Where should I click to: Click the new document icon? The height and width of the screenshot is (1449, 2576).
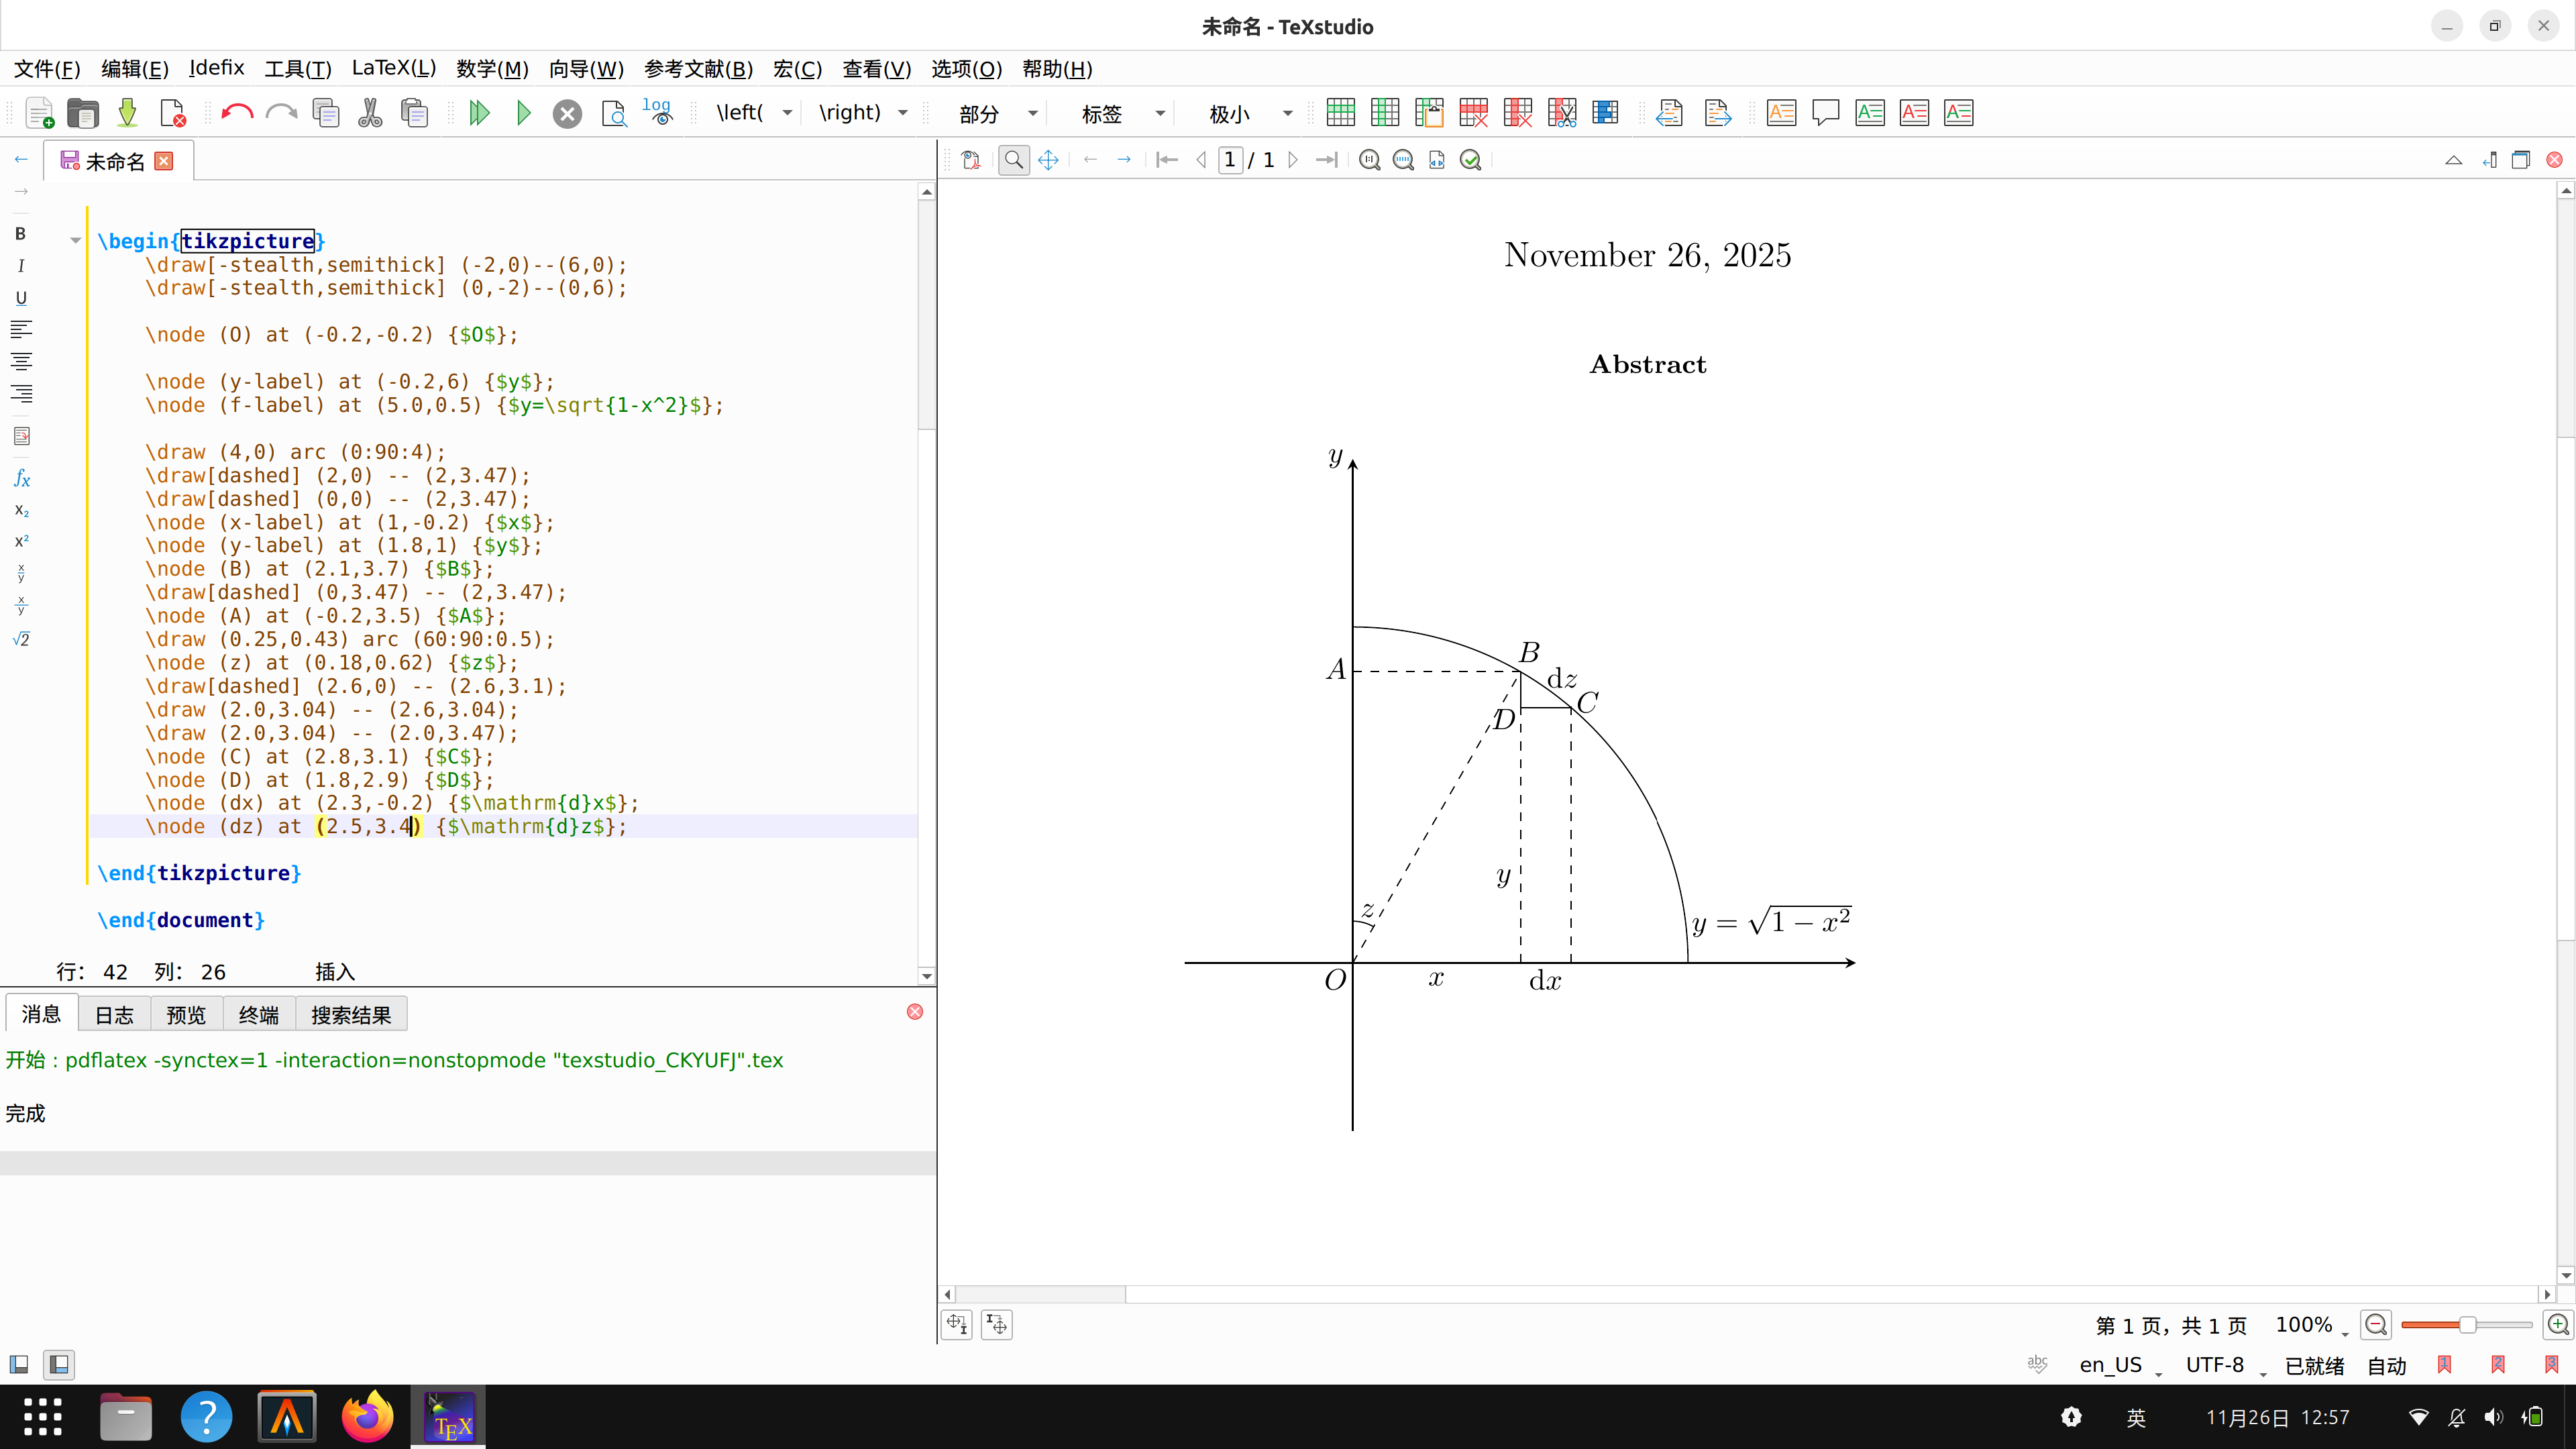39,113
